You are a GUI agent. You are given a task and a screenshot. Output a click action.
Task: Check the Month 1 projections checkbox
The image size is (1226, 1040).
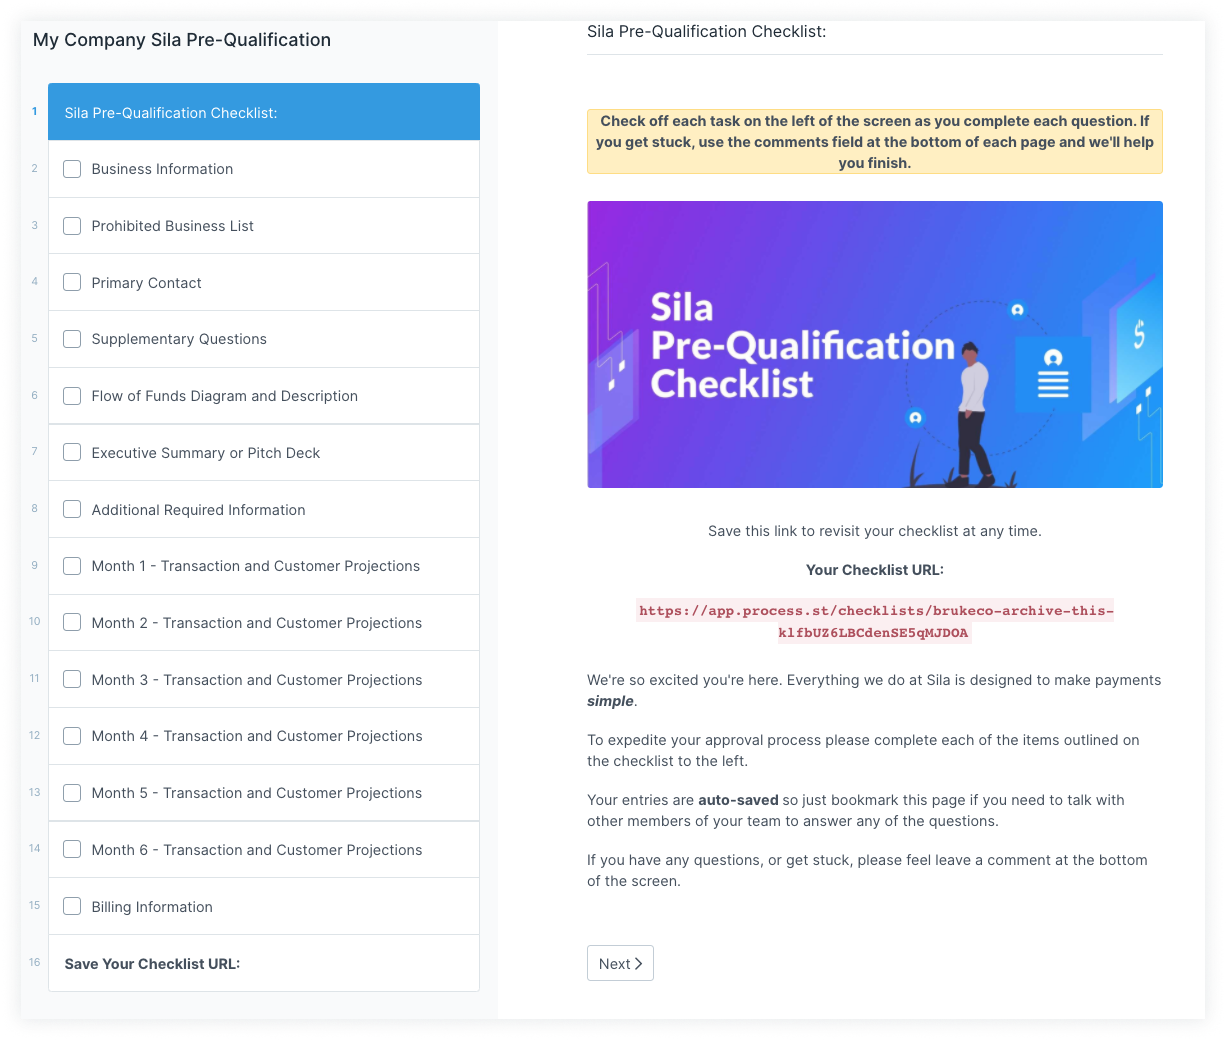pyautogui.click(x=72, y=566)
